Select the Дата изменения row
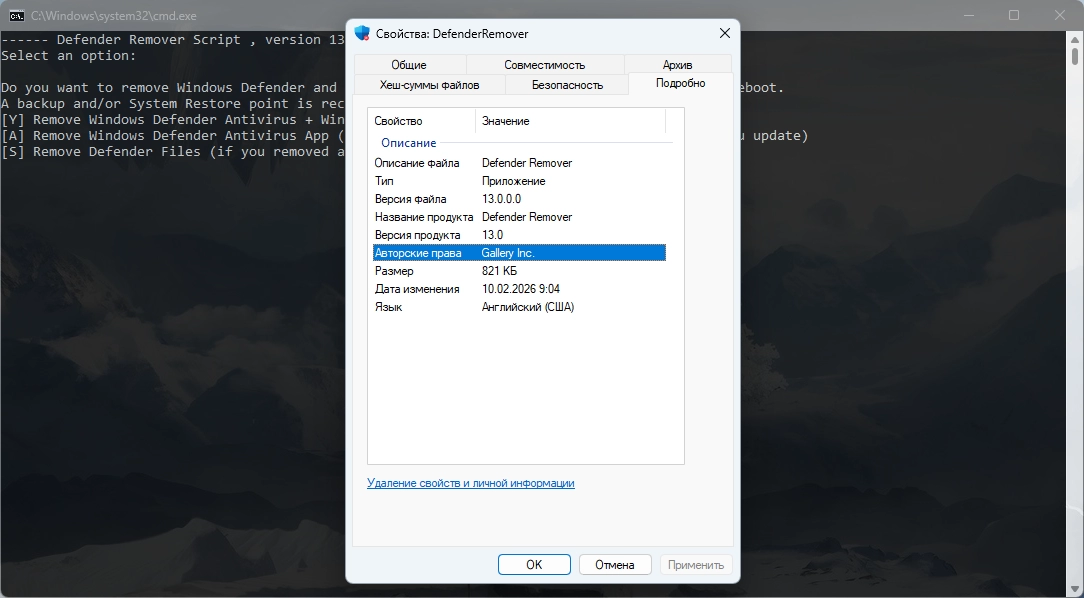Viewport: 1084px width, 598px height. coord(519,289)
